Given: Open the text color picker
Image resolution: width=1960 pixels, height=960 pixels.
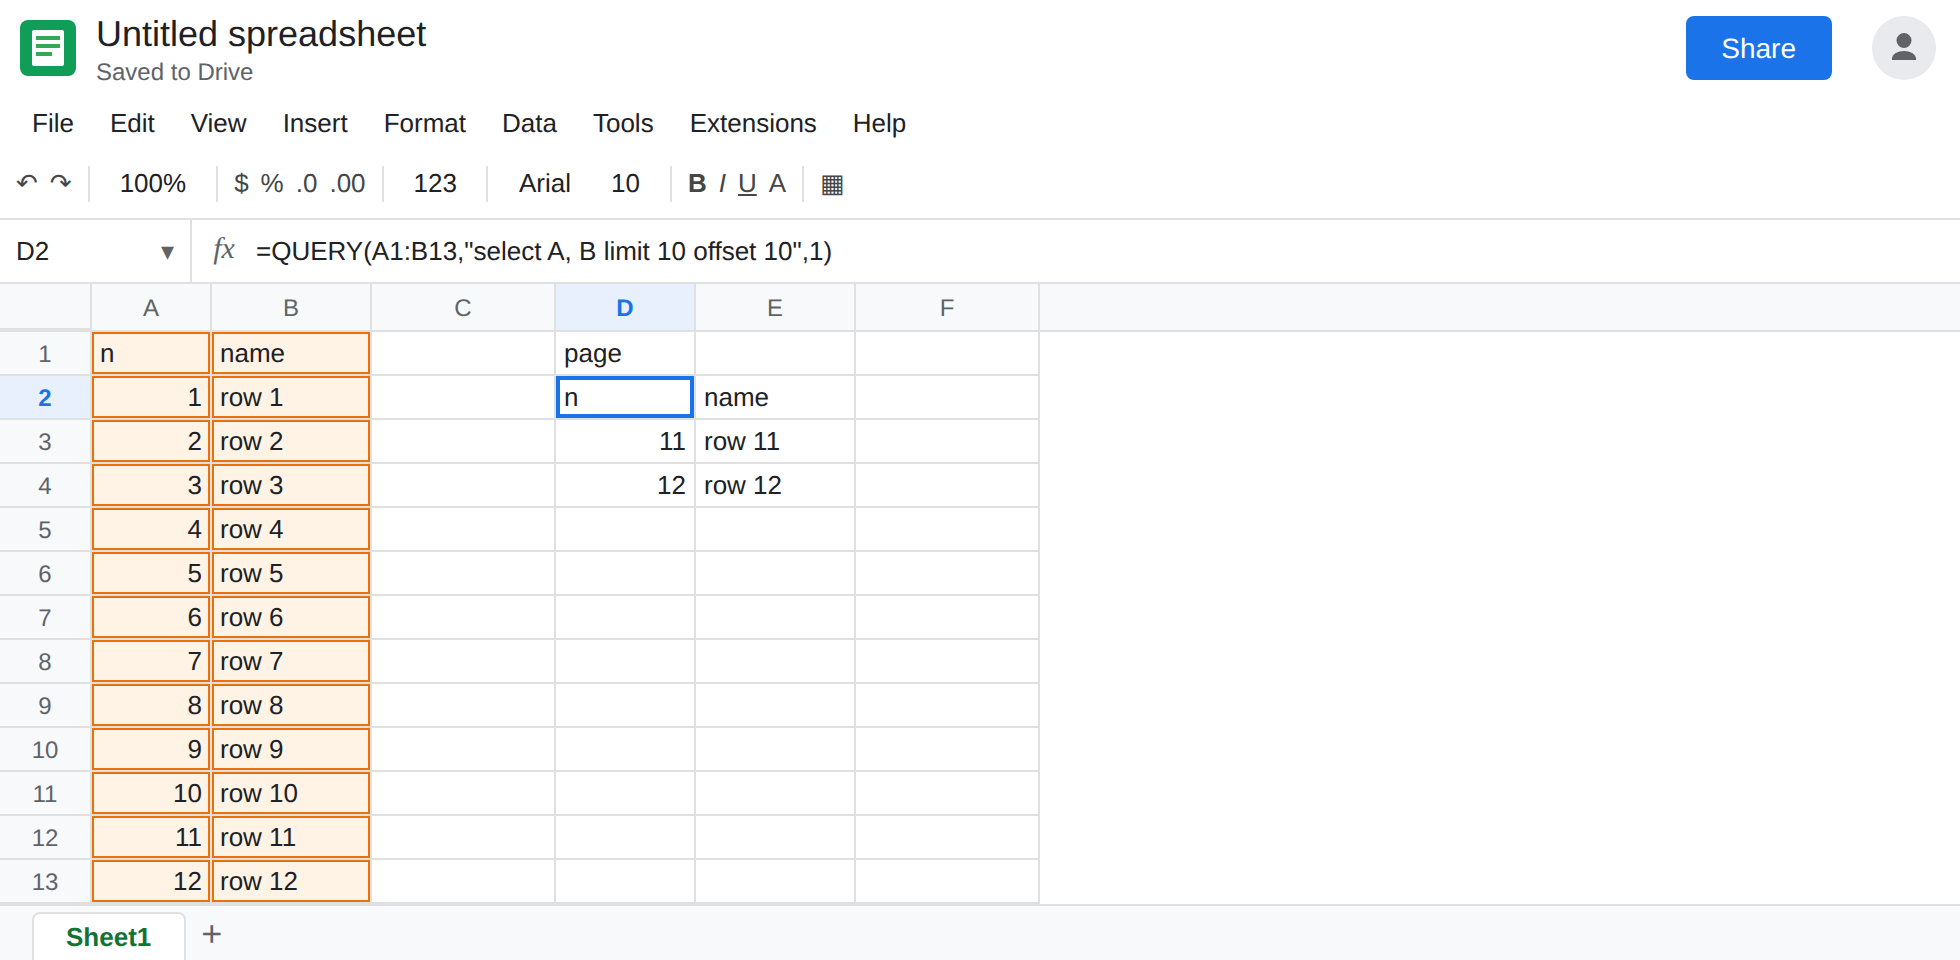Looking at the screenshot, I should point(777,183).
